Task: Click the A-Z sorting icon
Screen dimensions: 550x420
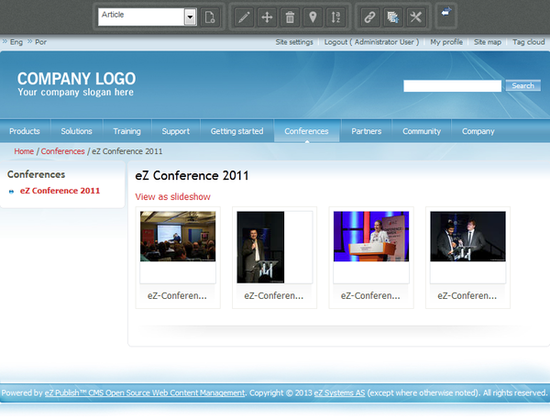Action: tap(336, 17)
